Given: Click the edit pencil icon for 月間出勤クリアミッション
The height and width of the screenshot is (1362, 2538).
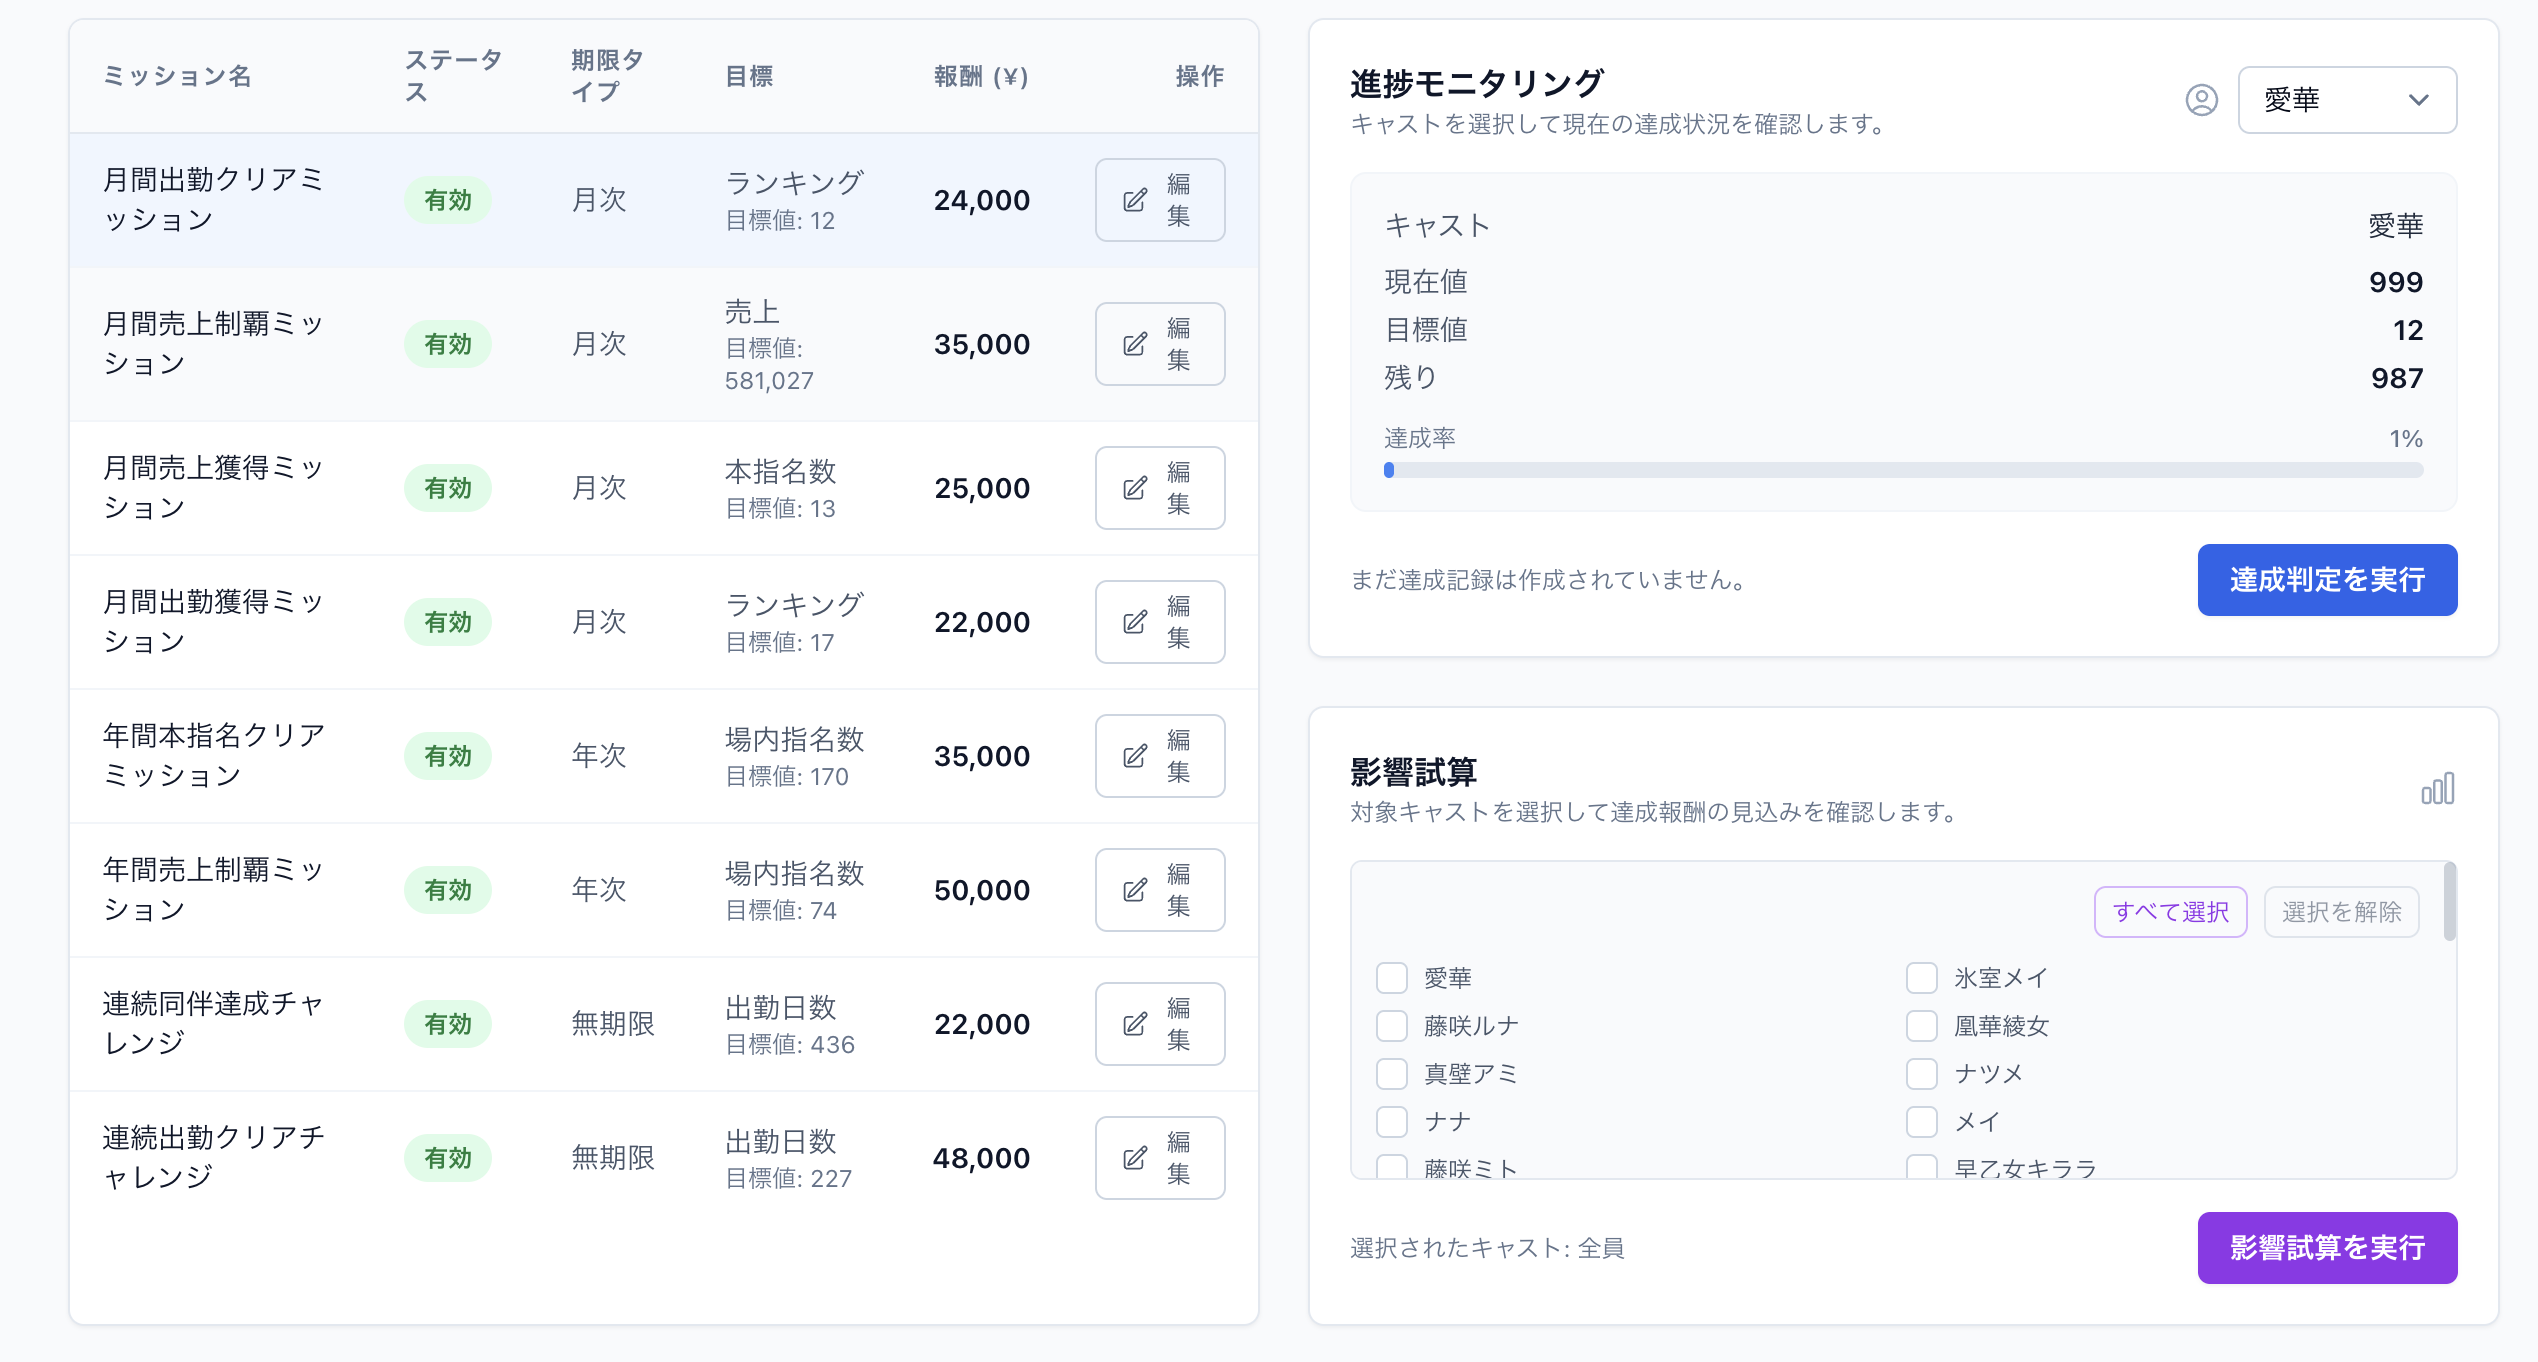Looking at the screenshot, I should pyautogui.click(x=1132, y=199).
